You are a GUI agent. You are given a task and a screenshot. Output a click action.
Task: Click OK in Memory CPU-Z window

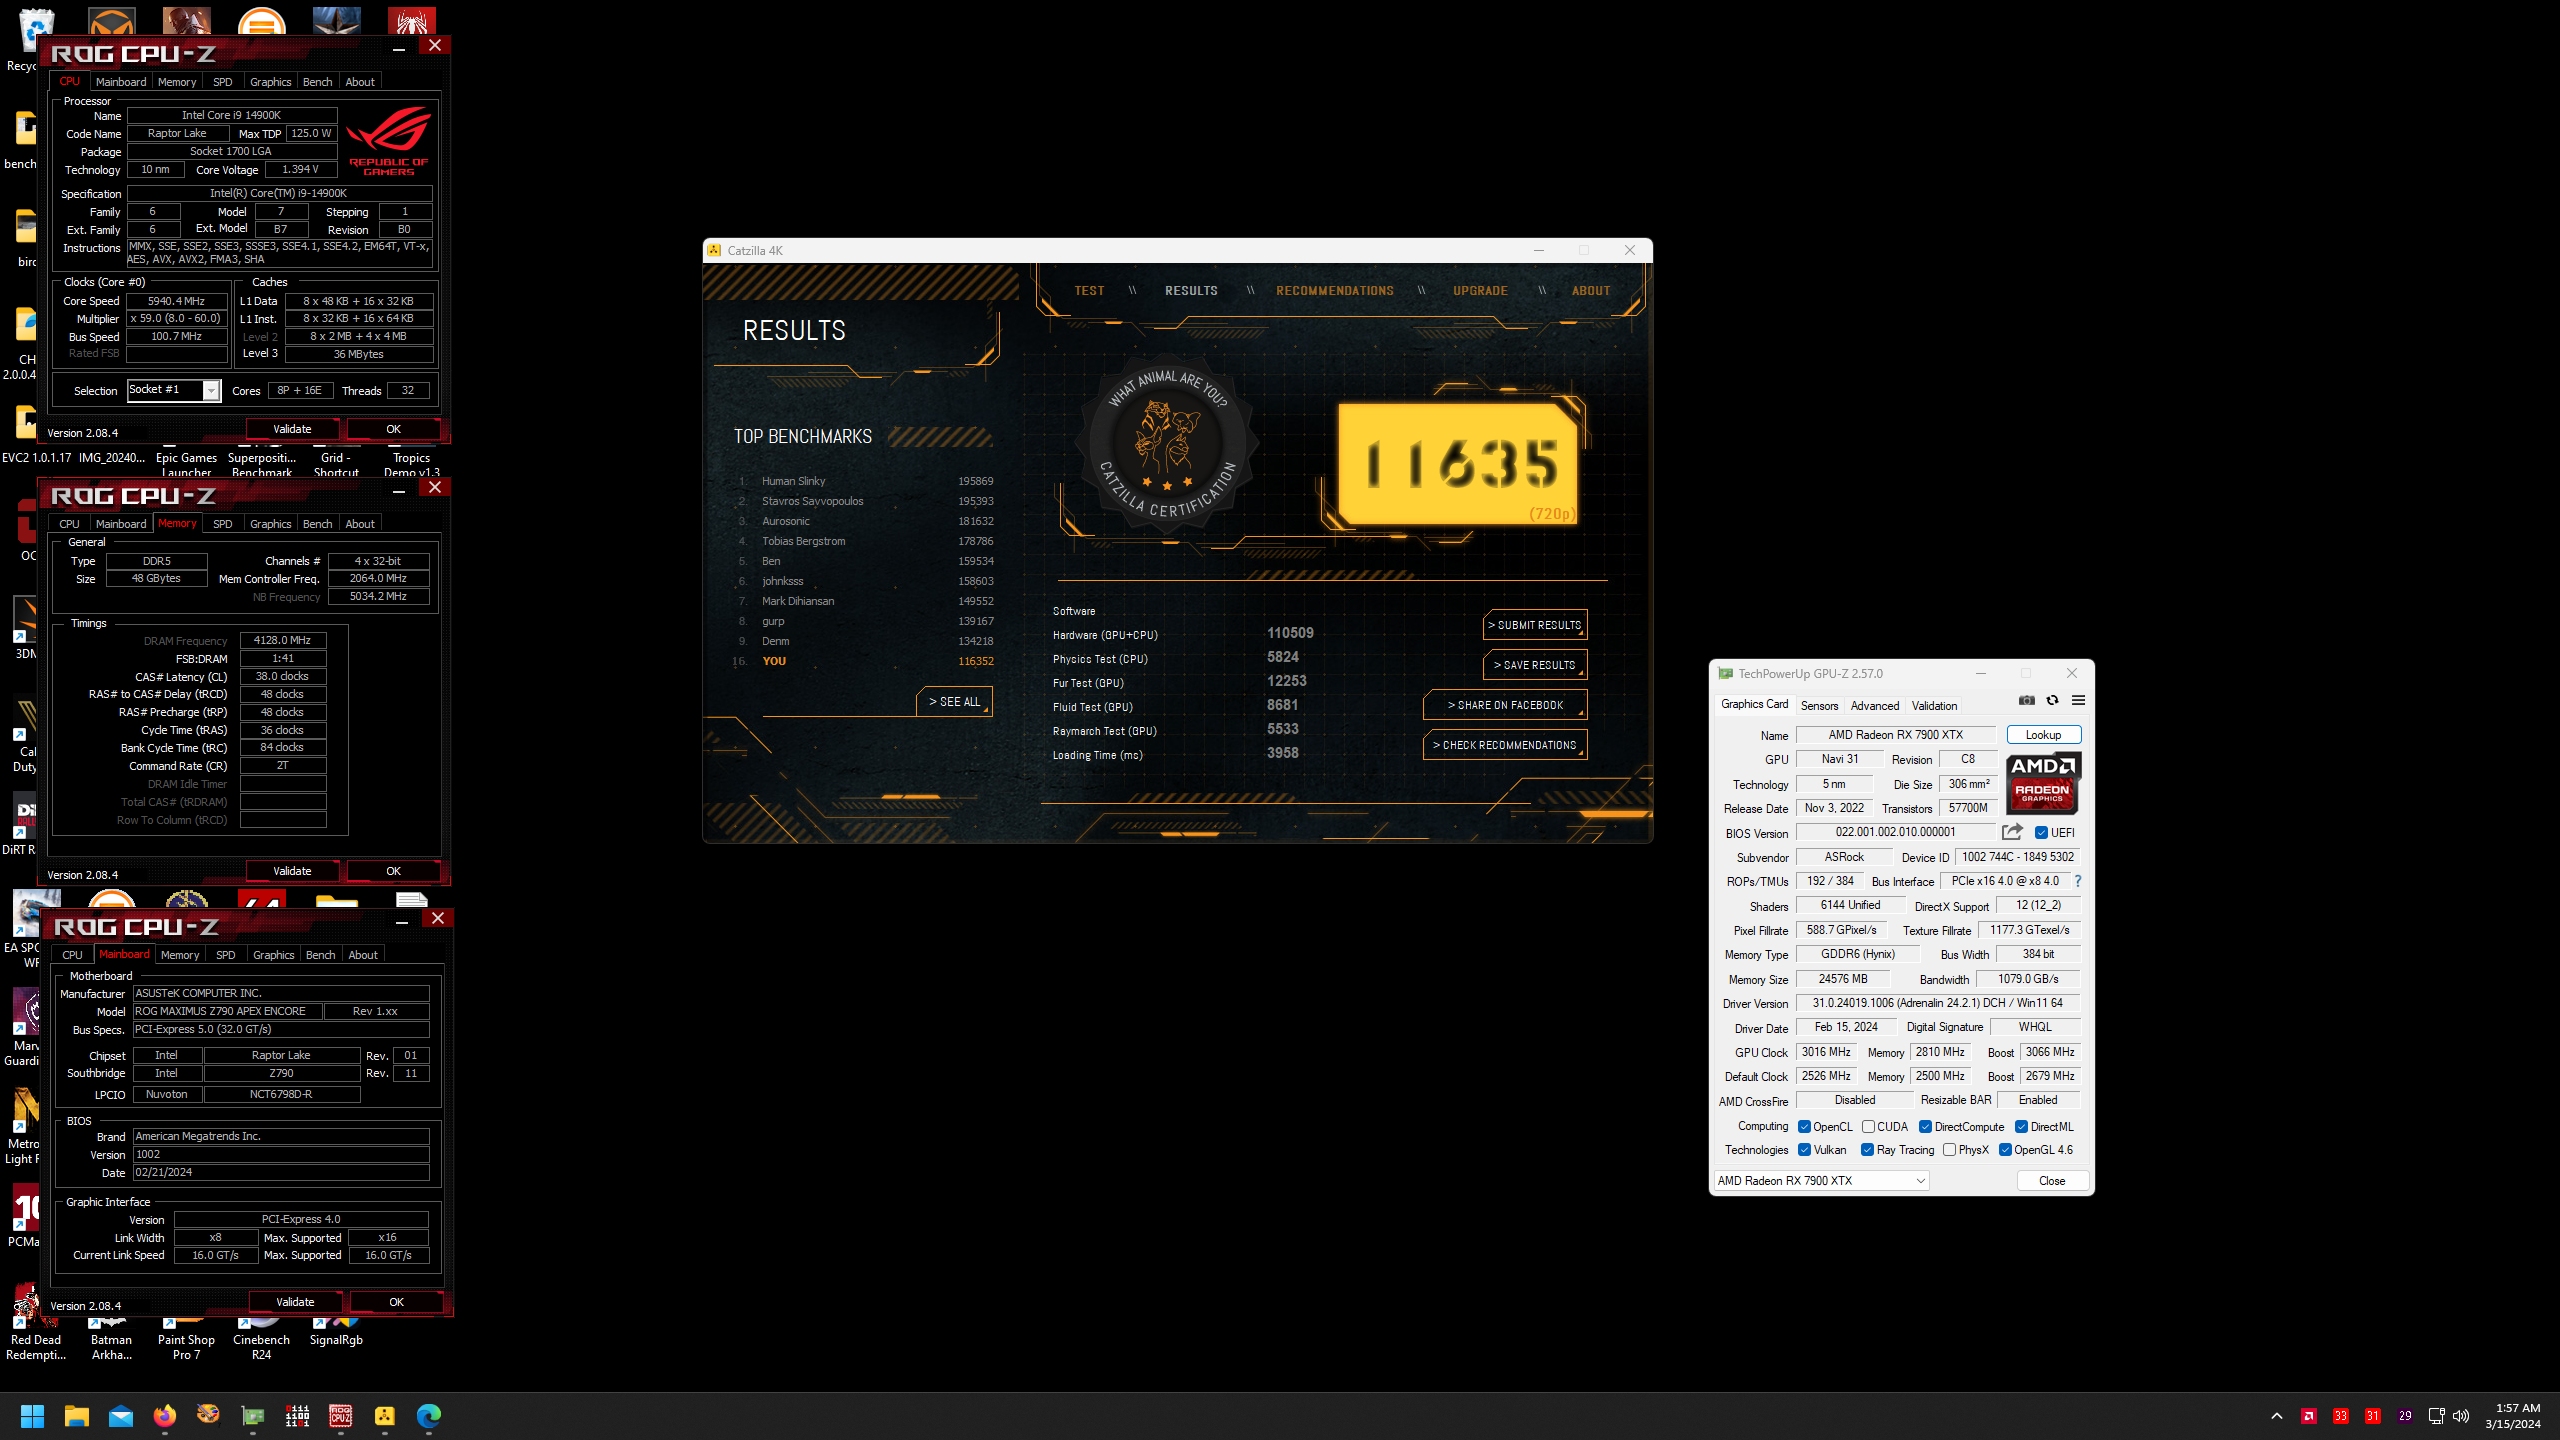tap(393, 871)
